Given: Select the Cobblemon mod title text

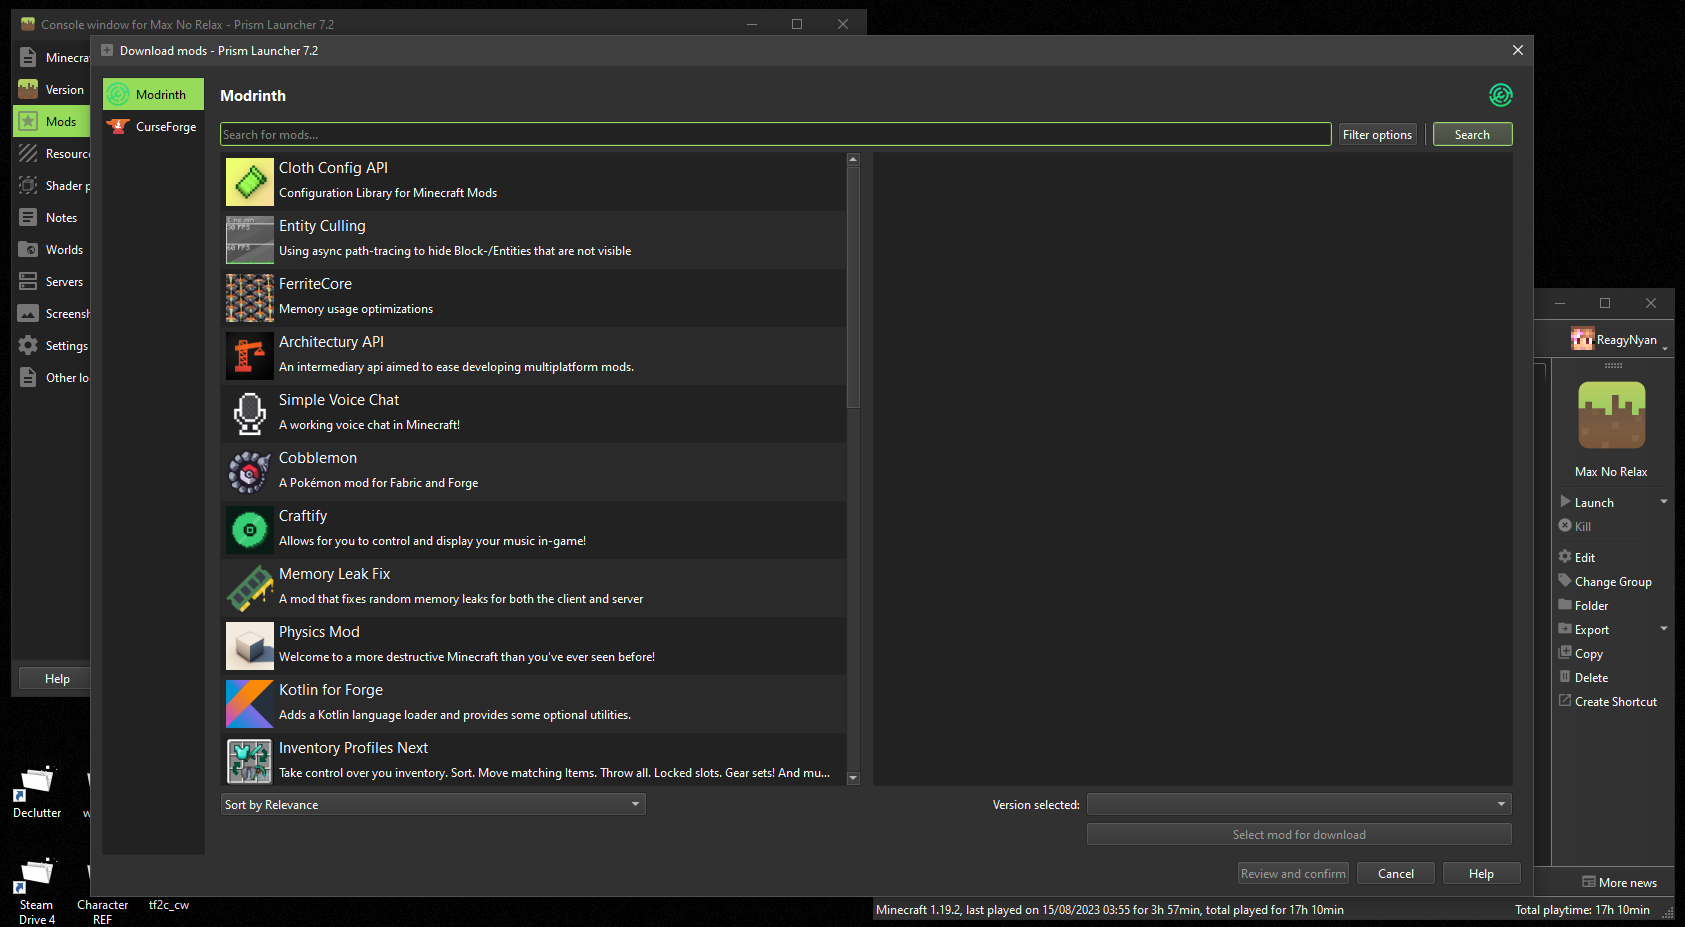Looking at the screenshot, I should tap(318, 458).
